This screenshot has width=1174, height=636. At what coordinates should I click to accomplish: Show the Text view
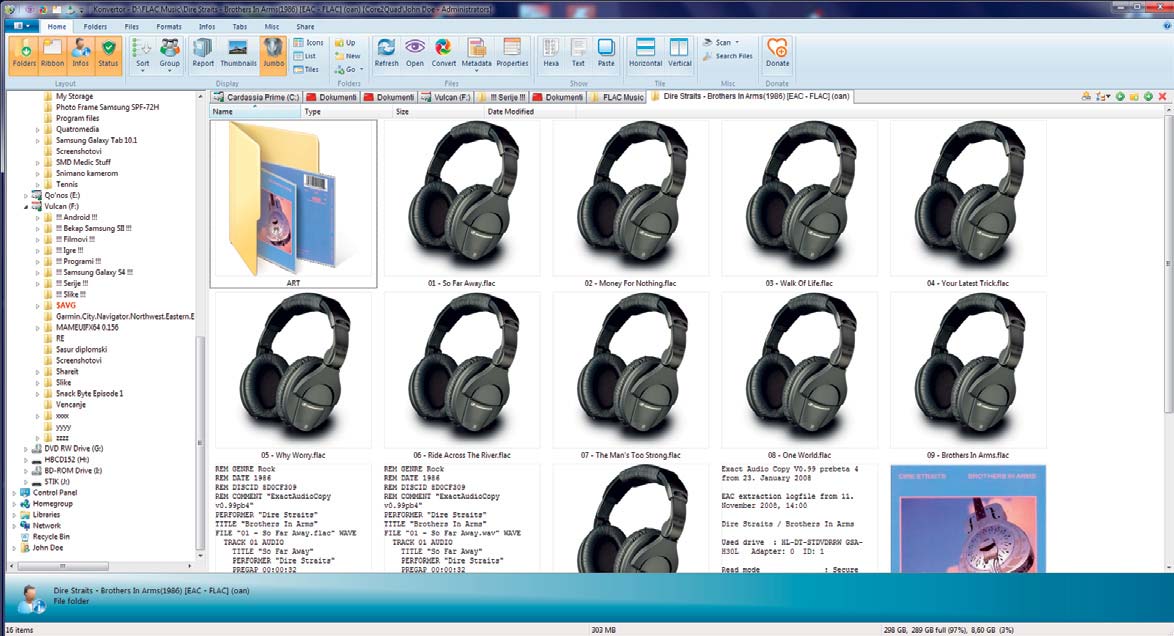[578, 55]
